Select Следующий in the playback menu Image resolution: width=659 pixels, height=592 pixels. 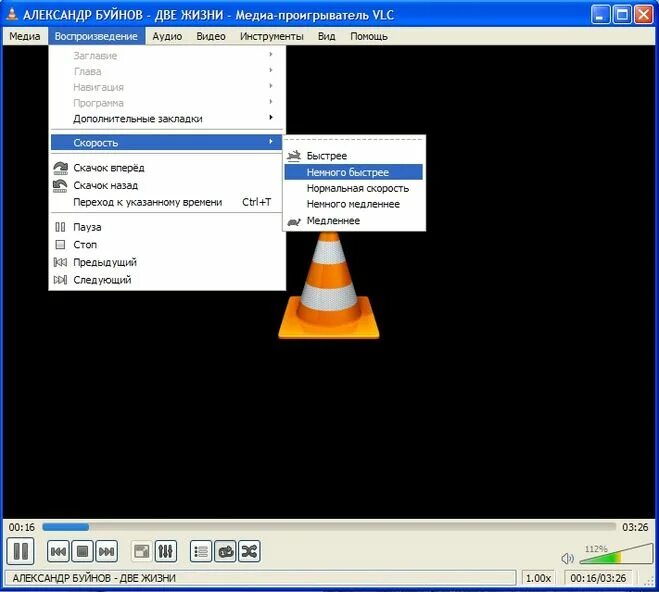click(166, 280)
